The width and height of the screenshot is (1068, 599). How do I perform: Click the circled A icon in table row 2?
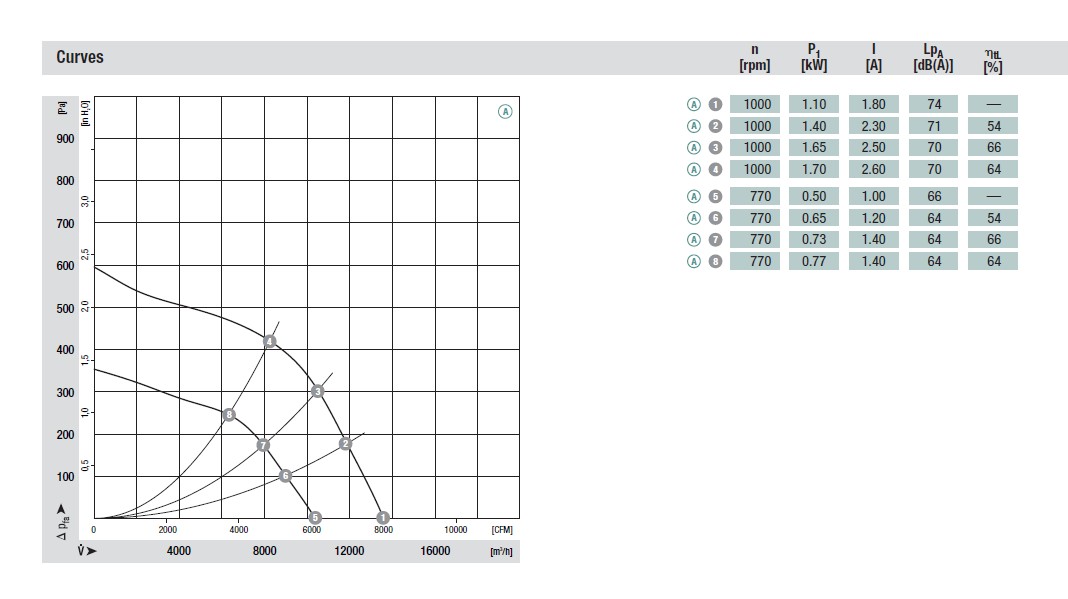tap(693, 126)
